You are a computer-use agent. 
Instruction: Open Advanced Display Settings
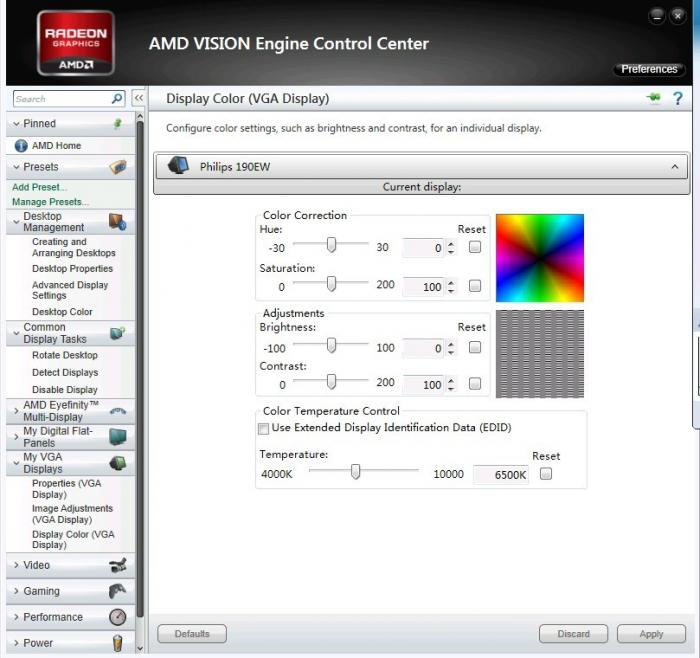70,290
